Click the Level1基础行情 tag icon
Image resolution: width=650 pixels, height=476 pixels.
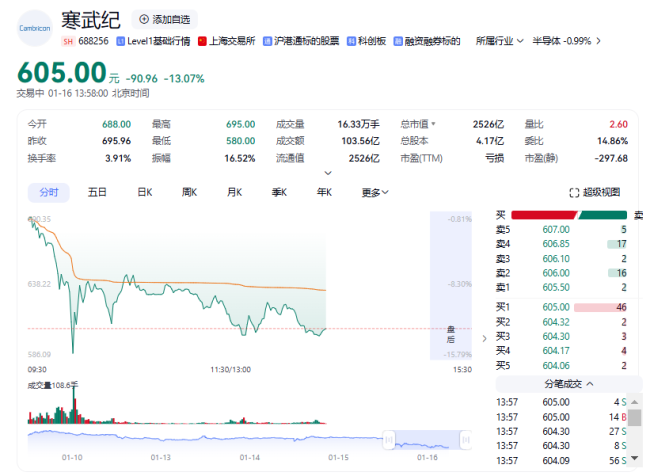point(121,41)
